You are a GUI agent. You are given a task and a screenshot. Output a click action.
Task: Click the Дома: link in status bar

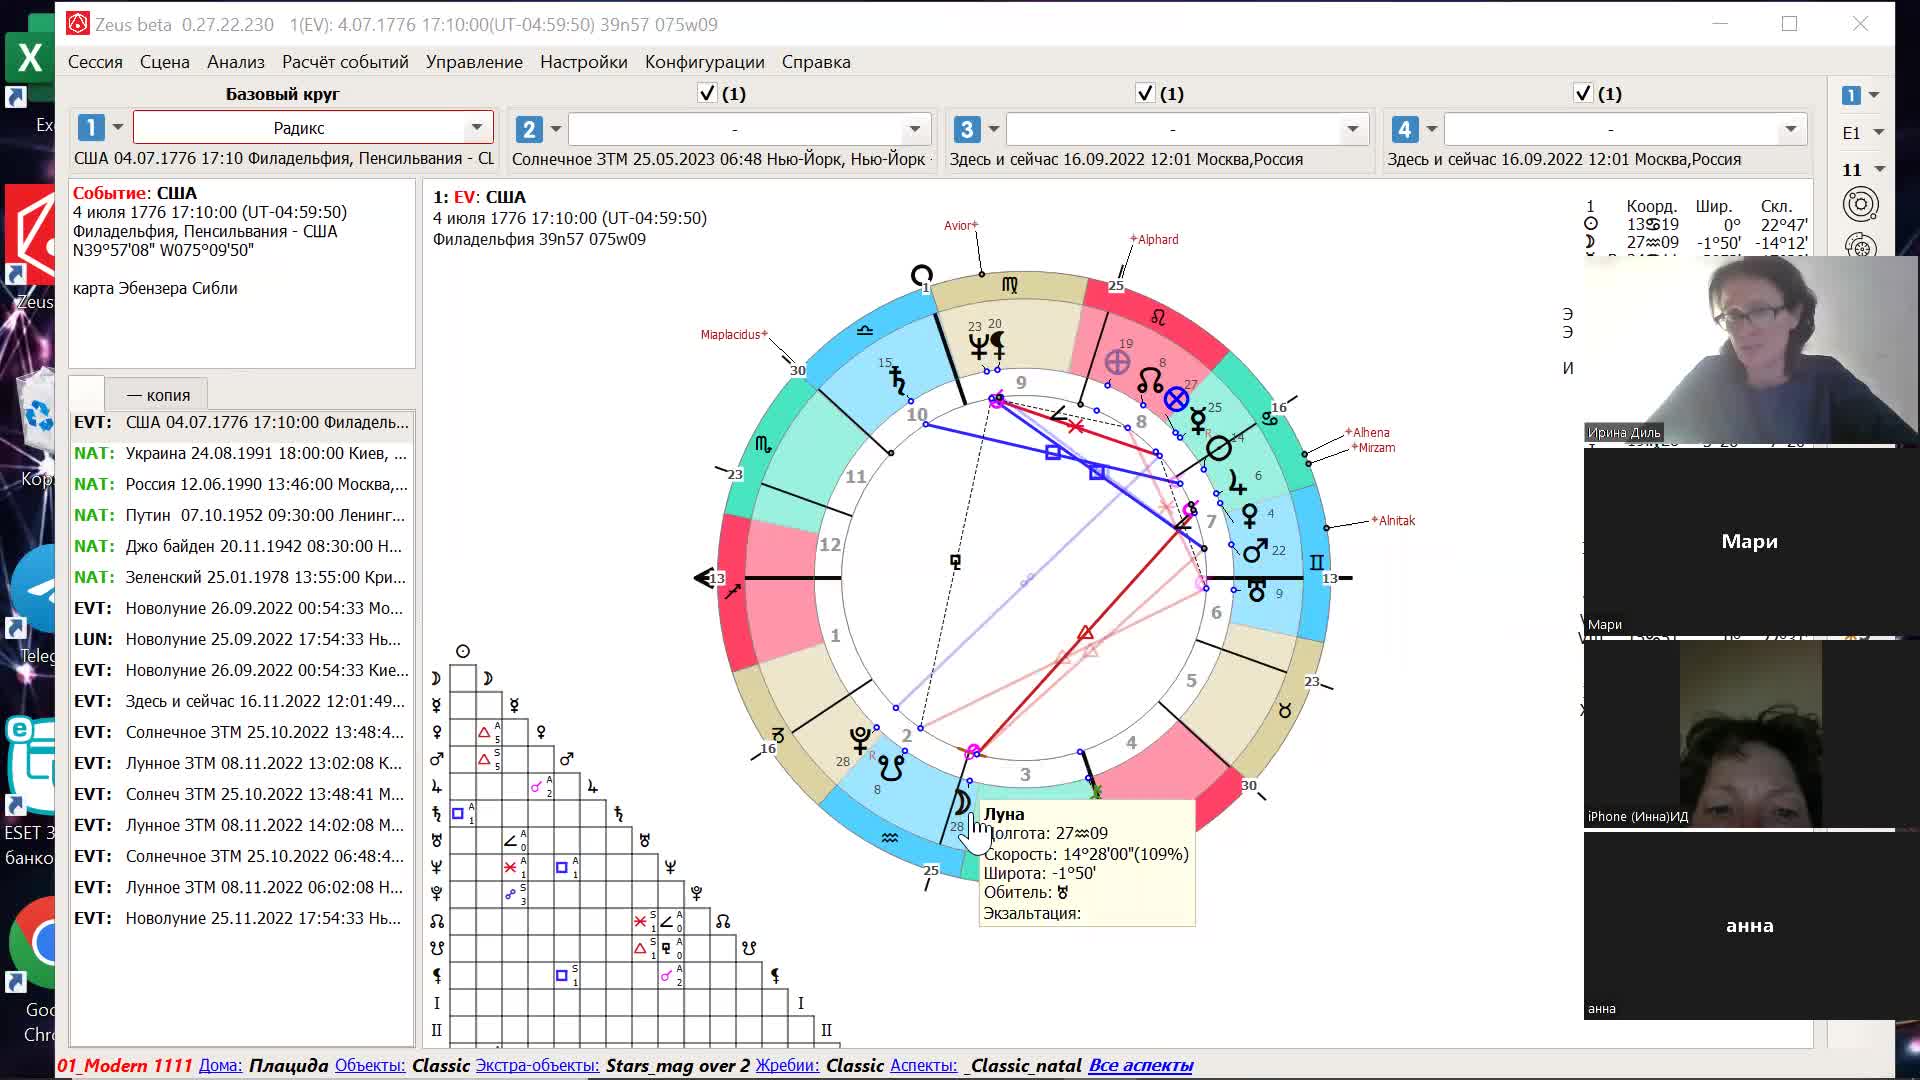coord(220,1066)
